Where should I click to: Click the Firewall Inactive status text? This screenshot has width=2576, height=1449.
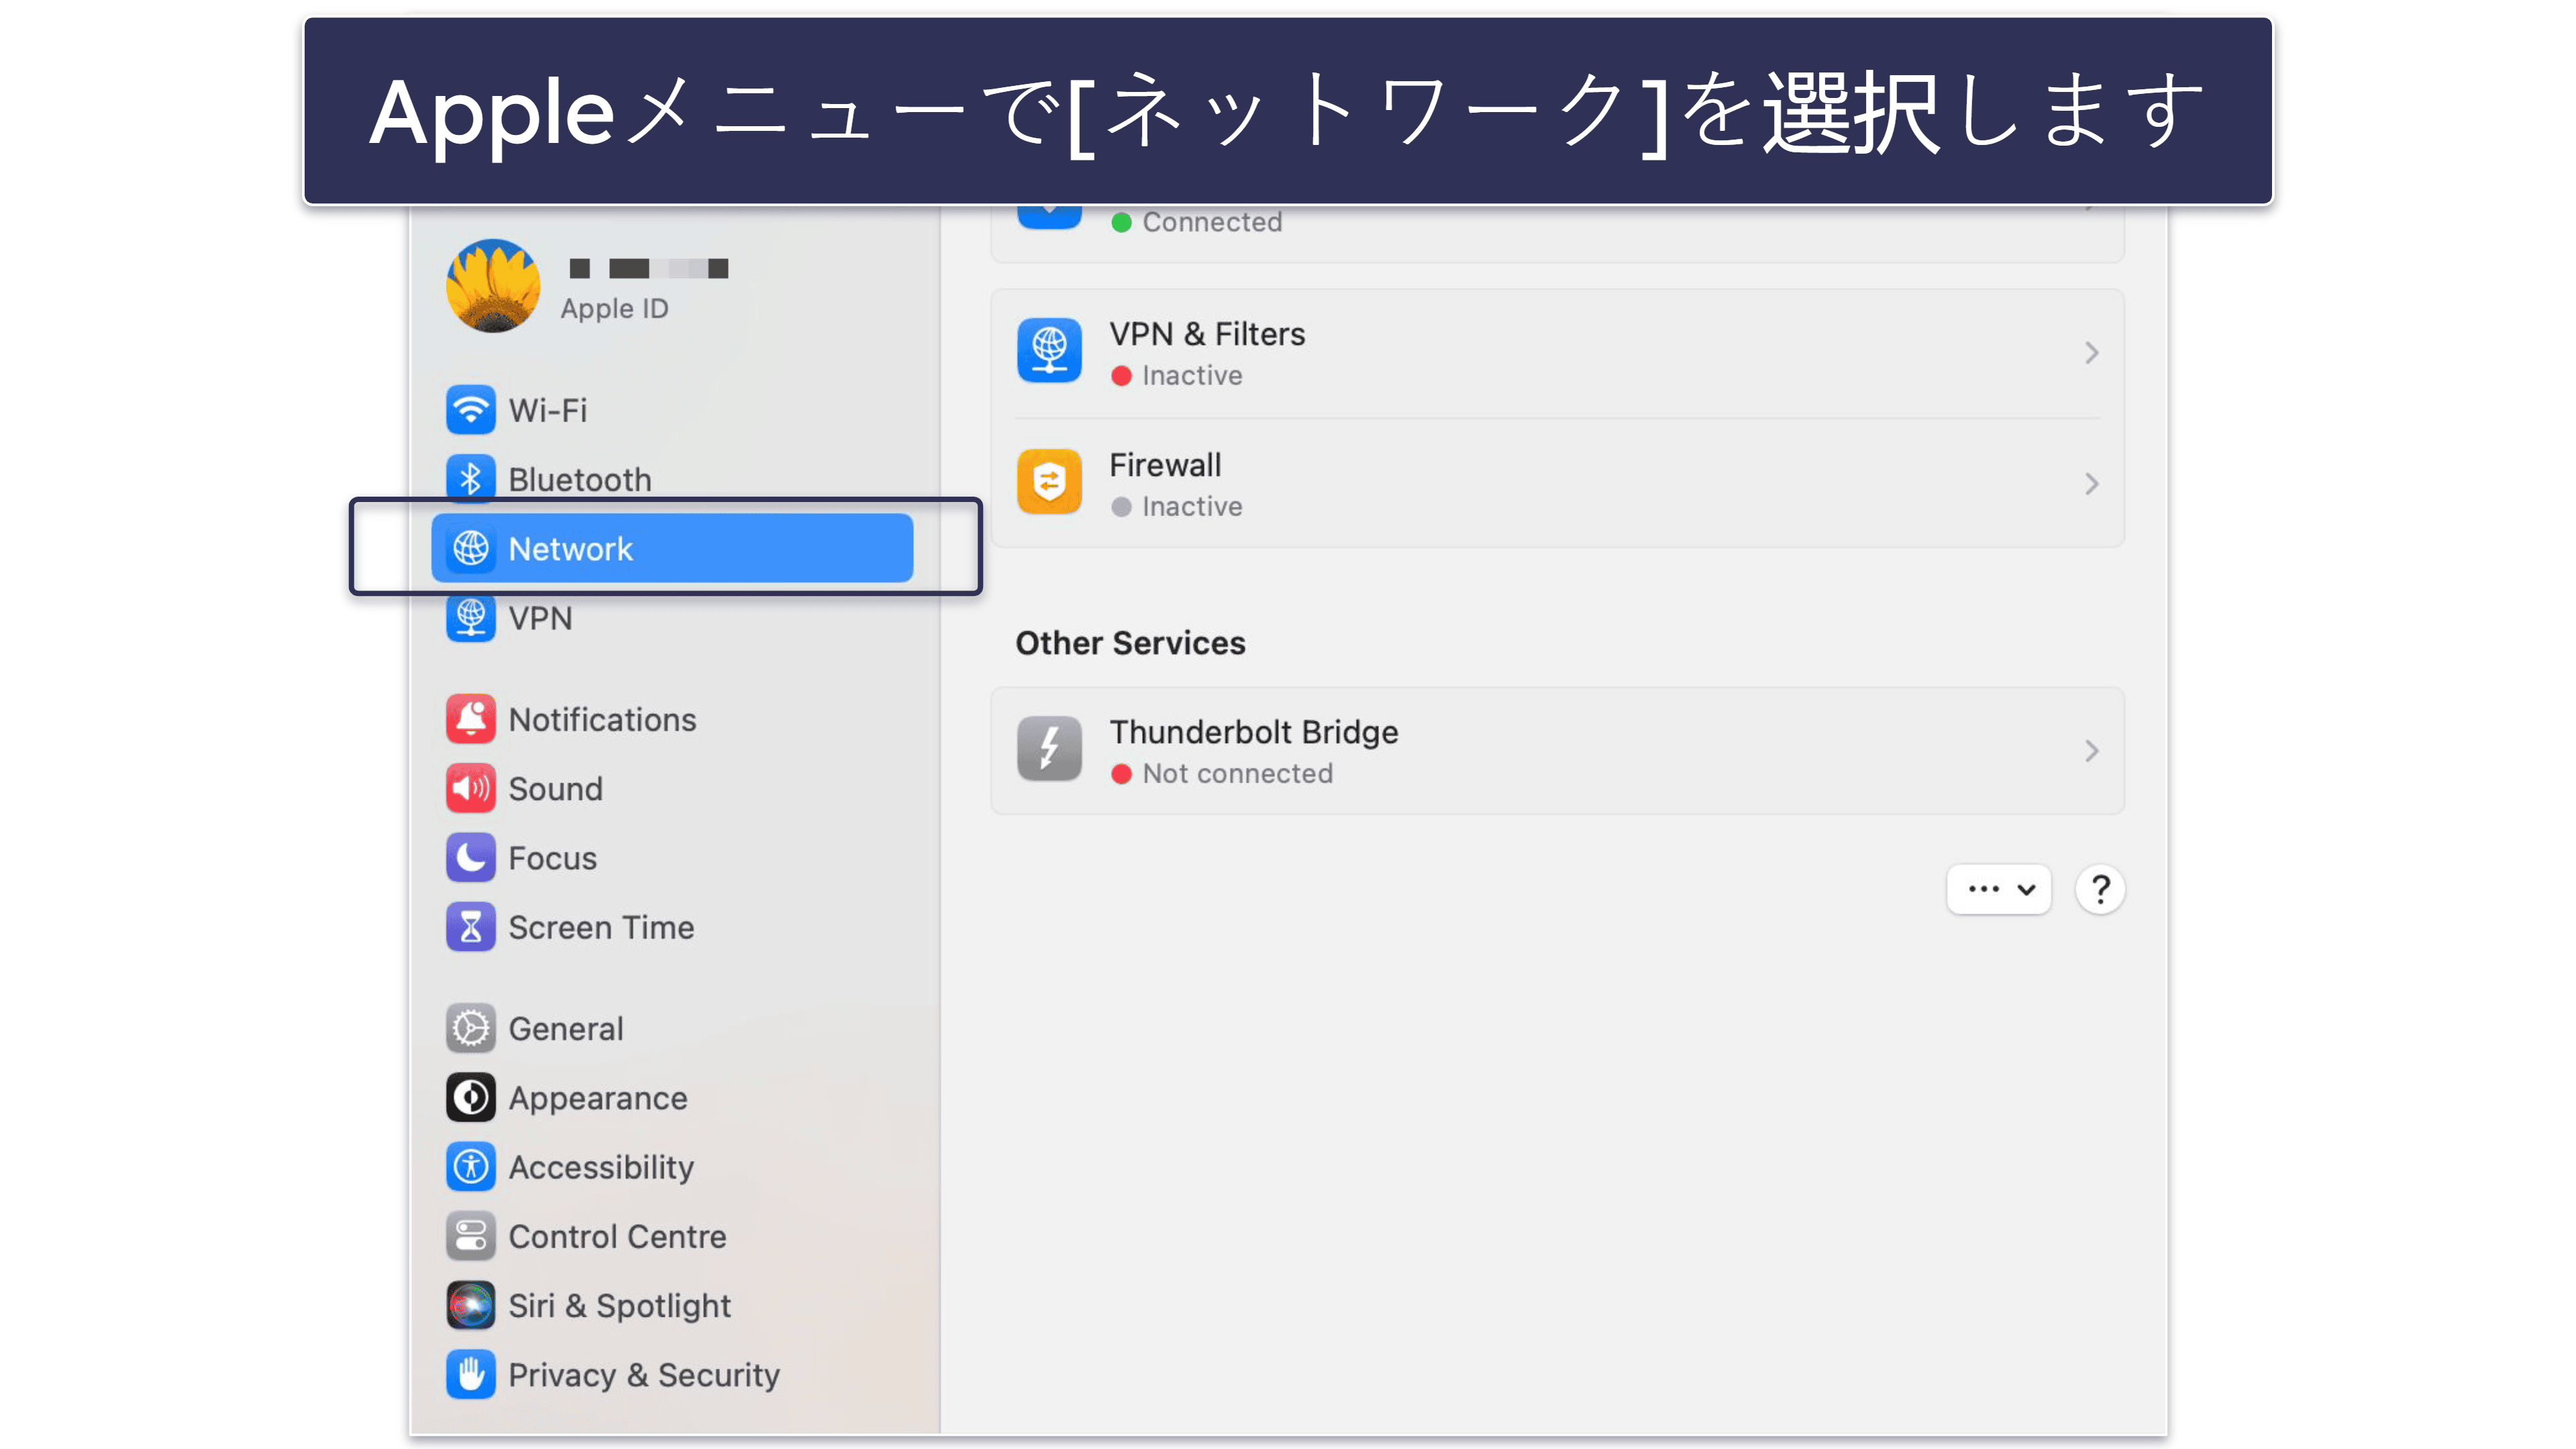(1192, 507)
